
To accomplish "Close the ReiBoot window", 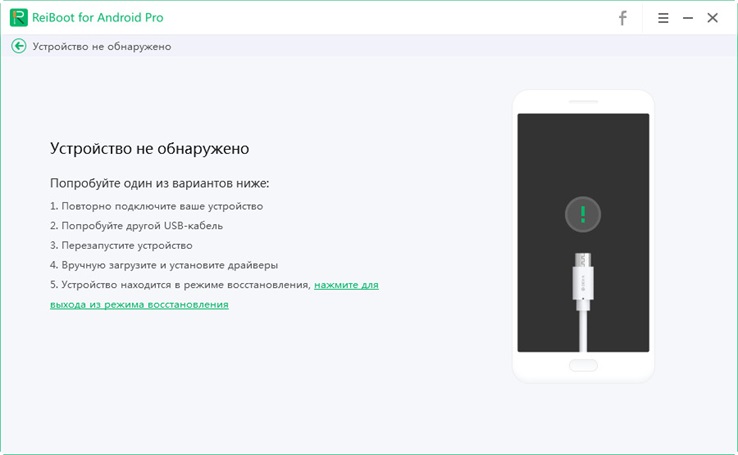I will point(713,18).
